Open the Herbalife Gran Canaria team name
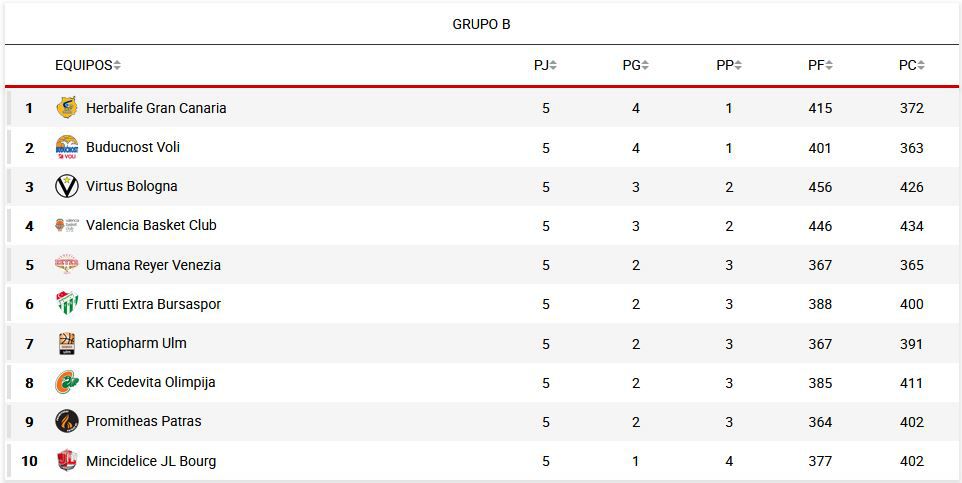The width and height of the screenshot is (962, 483). tap(156, 108)
